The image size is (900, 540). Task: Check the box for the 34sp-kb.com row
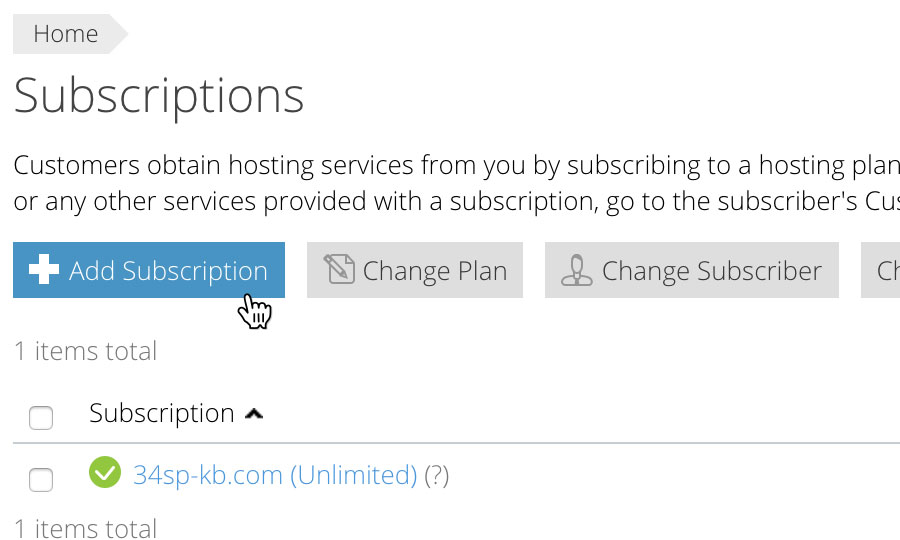[x=41, y=479]
